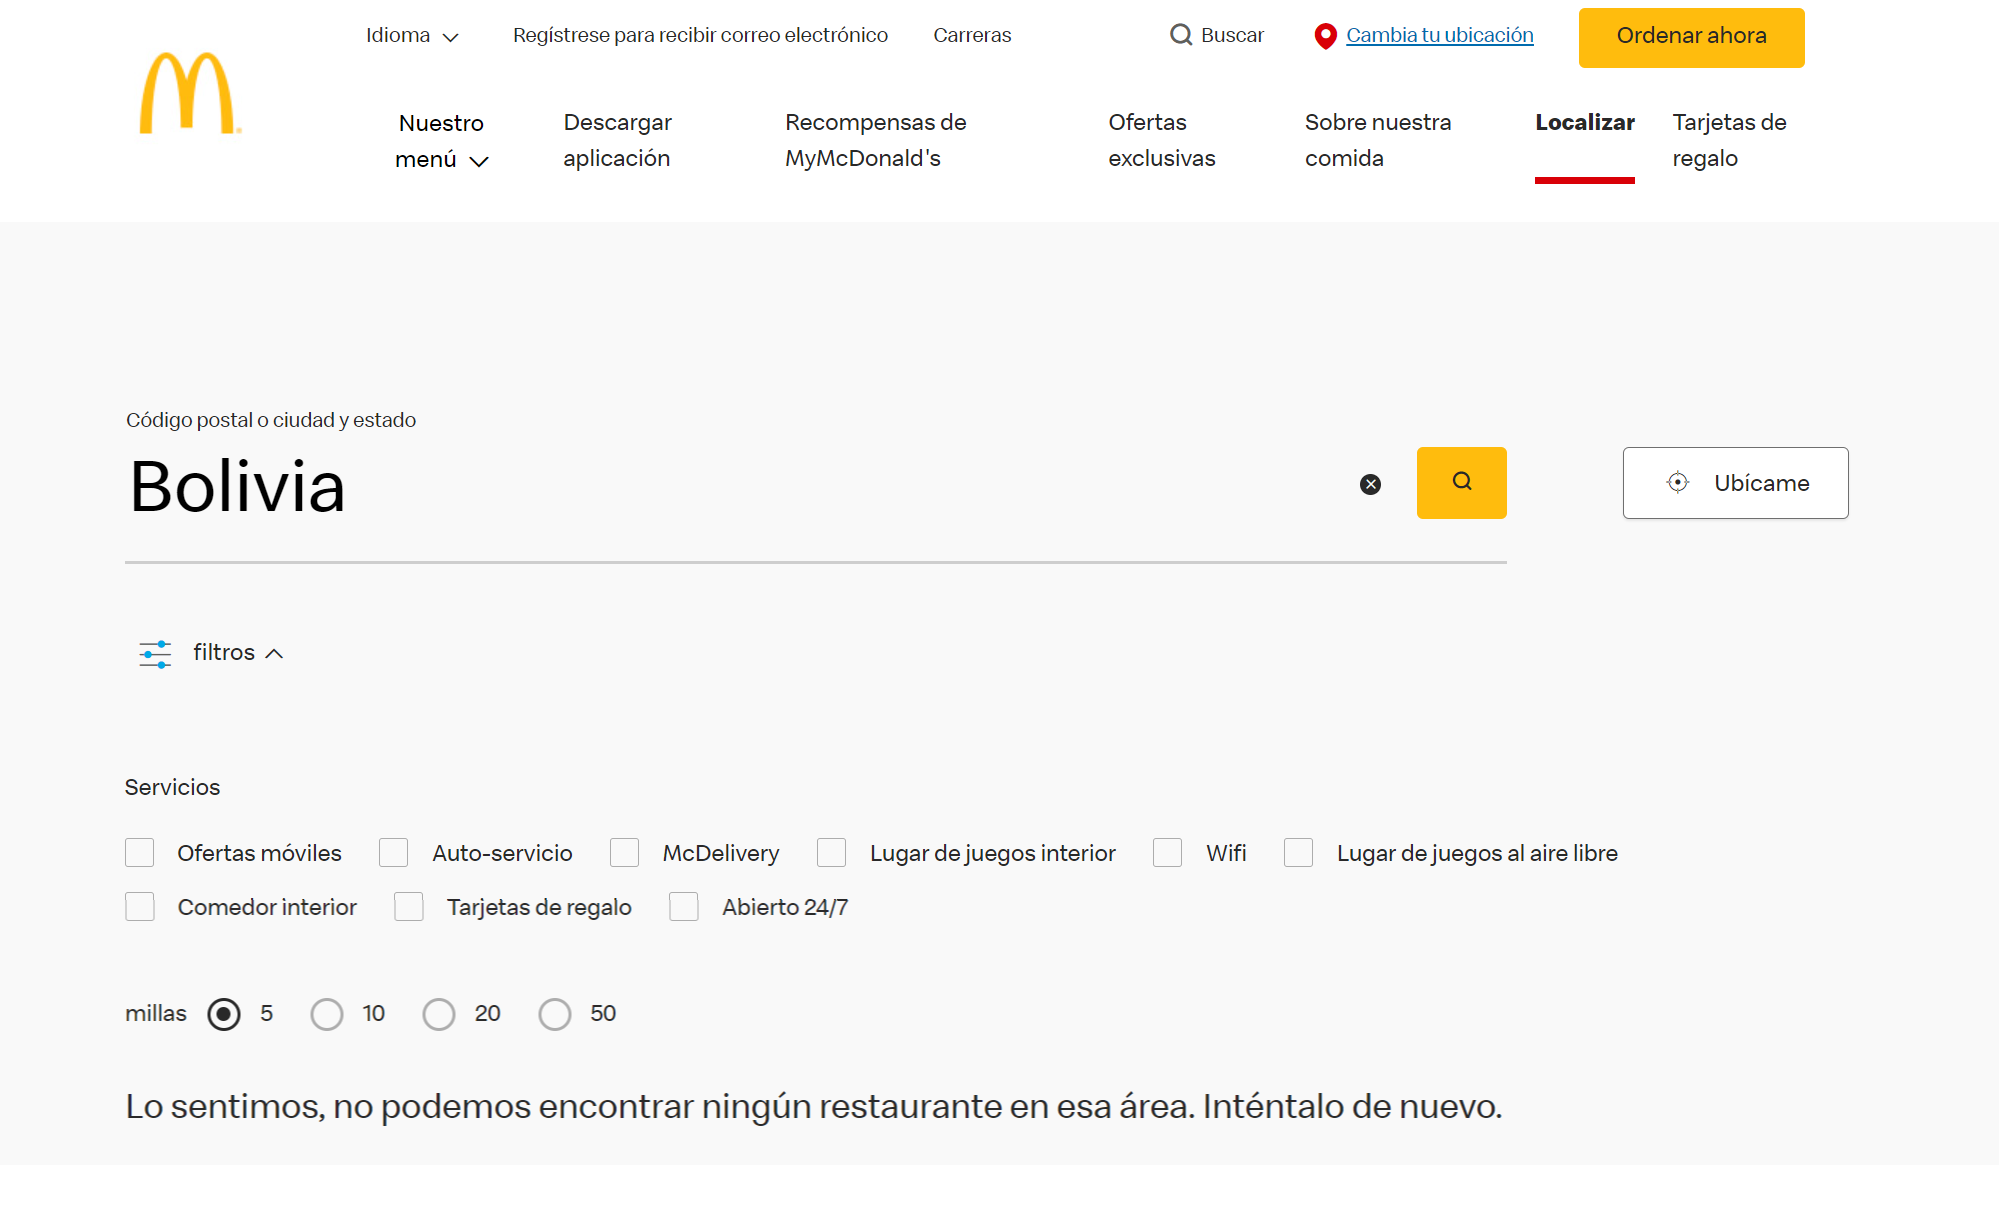Image resolution: width=1999 pixels, height=1227 pixels.
Task: Click the yellow search button with magnifier
Action: pos(1461,483)
